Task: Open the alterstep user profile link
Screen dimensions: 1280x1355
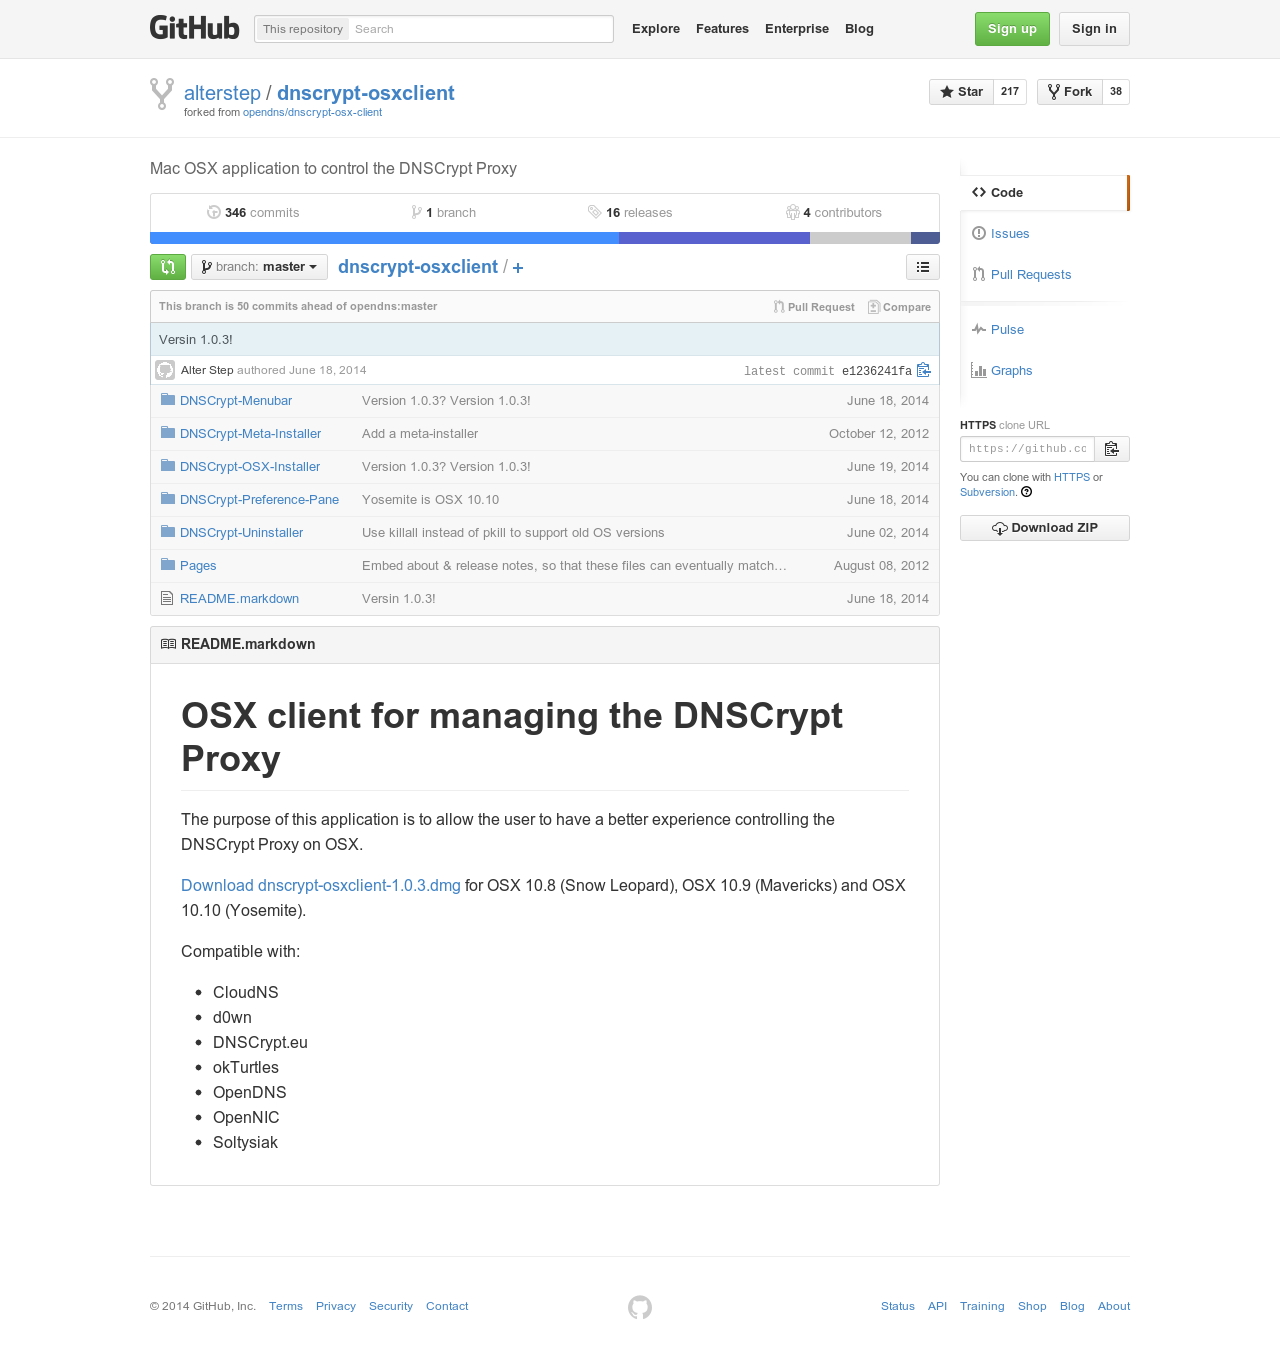Action: tap(222, 93)
